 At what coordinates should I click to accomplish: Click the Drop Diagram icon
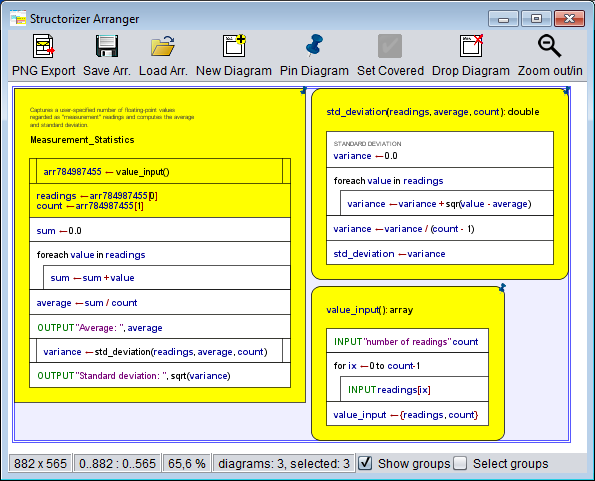coord(471,46)
